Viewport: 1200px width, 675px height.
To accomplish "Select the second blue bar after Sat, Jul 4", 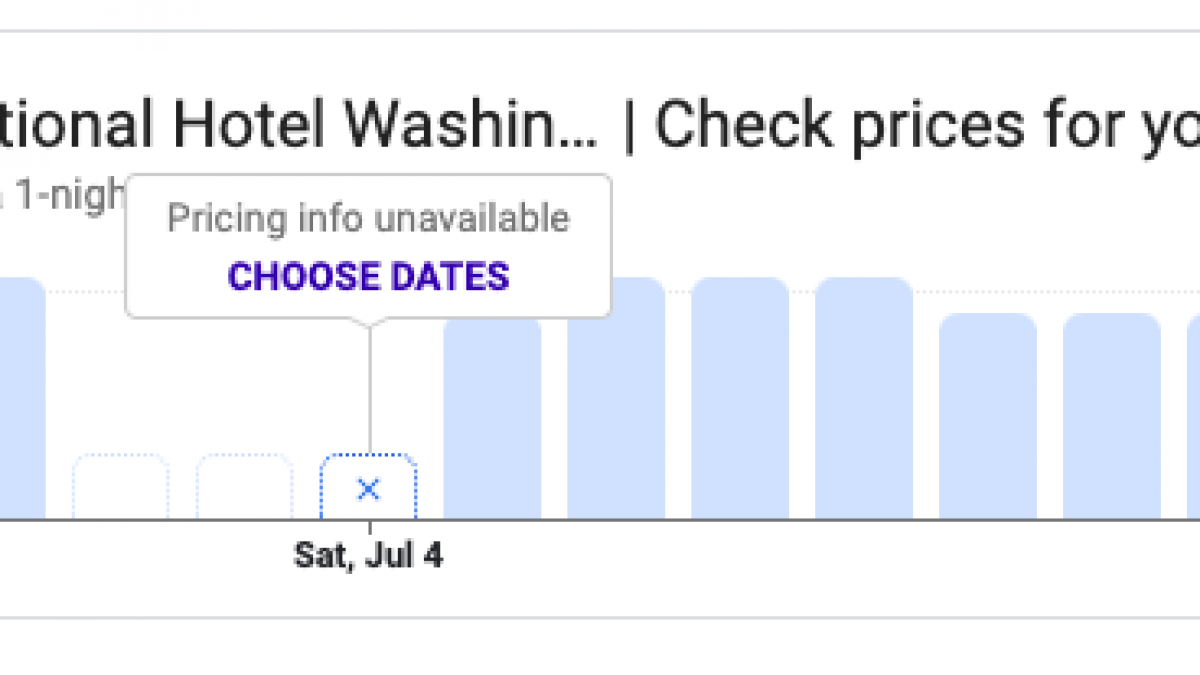I will point(616,400).
